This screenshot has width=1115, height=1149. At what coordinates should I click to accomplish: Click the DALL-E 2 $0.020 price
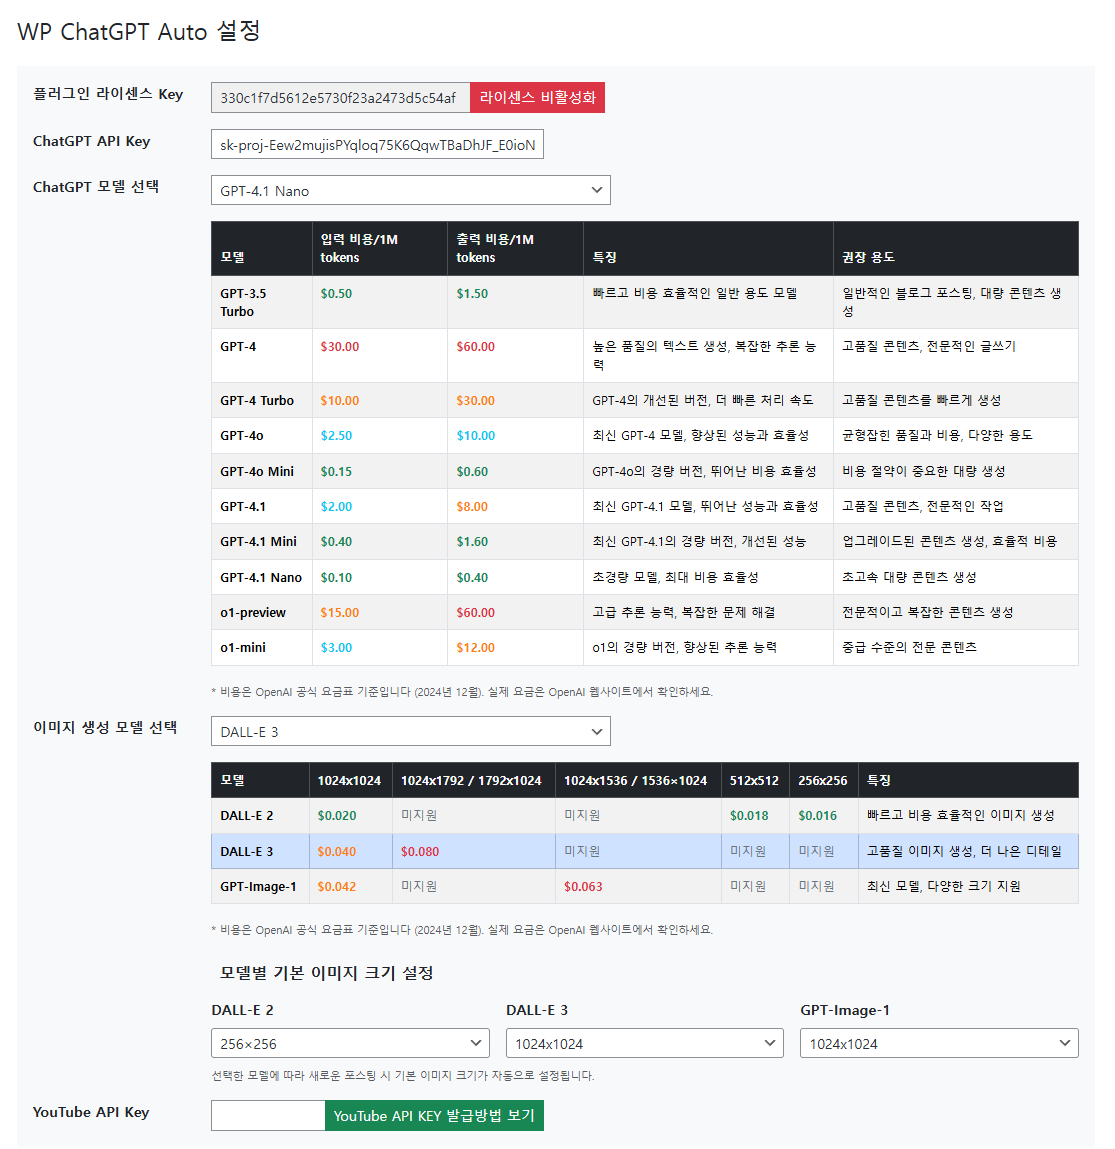coord(337,816)
